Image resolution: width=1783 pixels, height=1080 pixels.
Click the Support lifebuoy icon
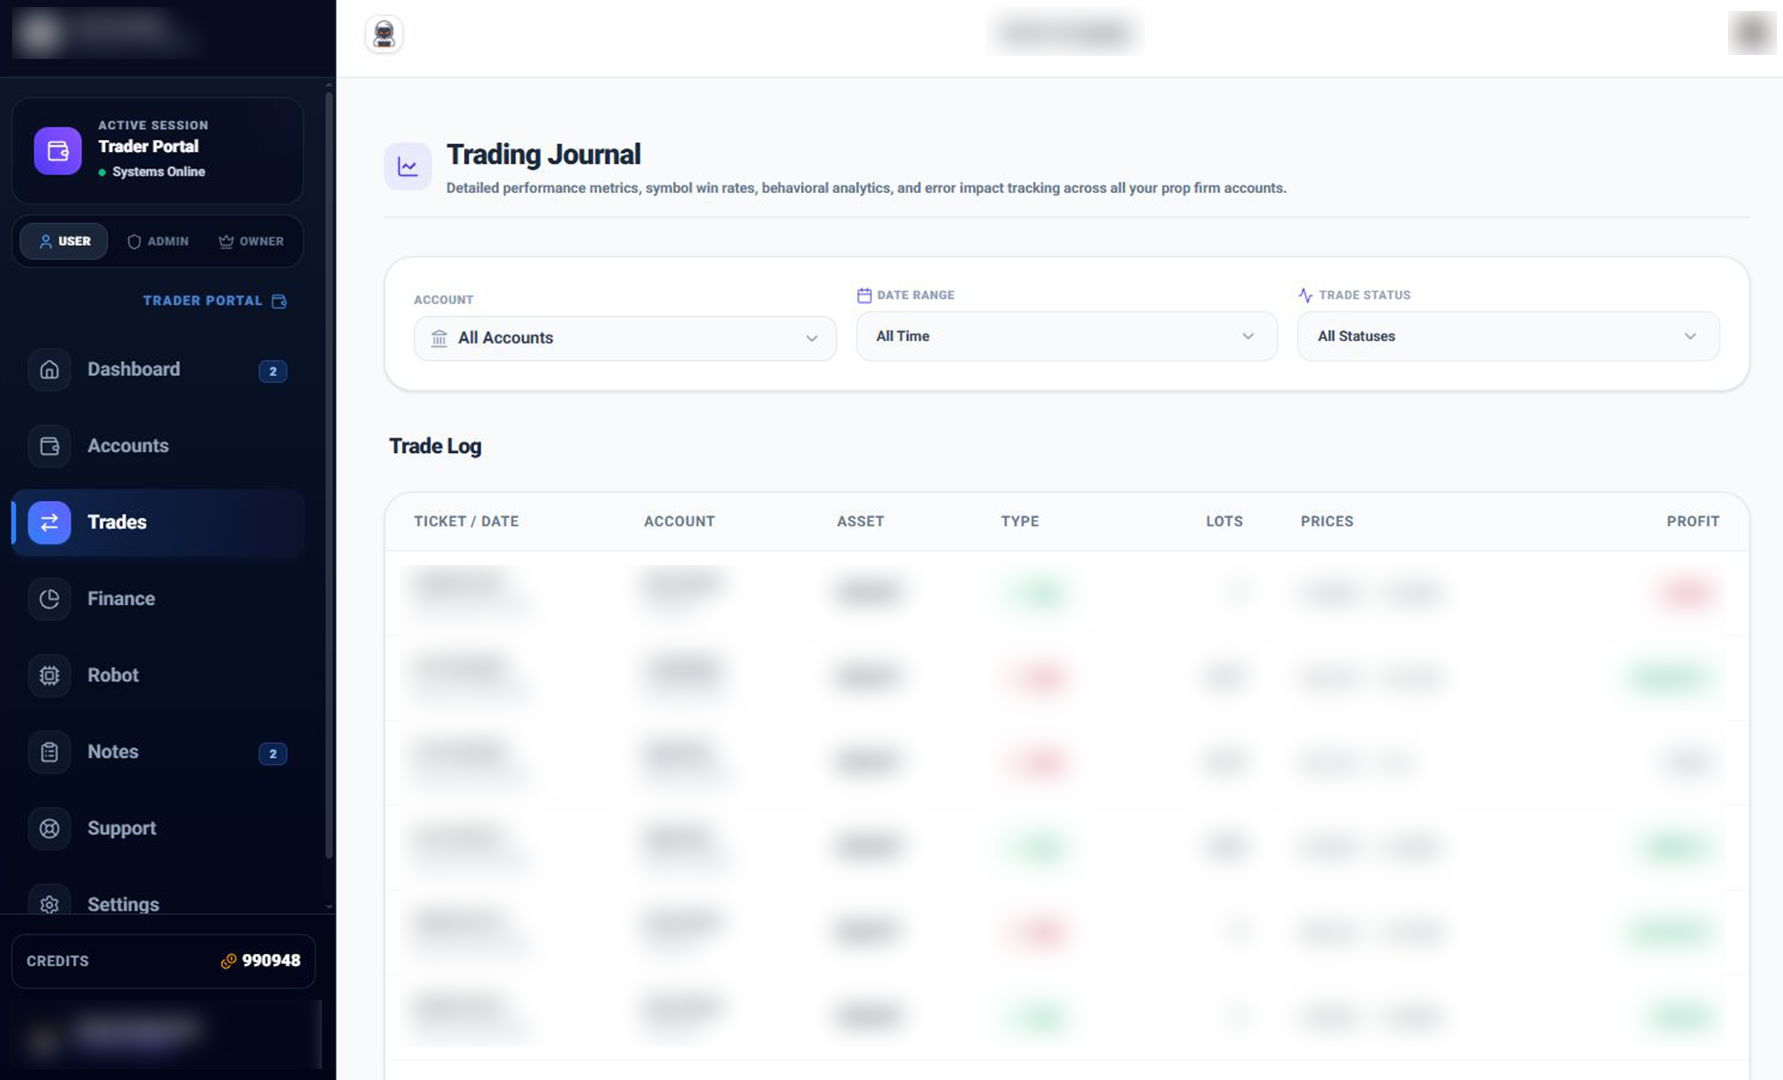49,829
